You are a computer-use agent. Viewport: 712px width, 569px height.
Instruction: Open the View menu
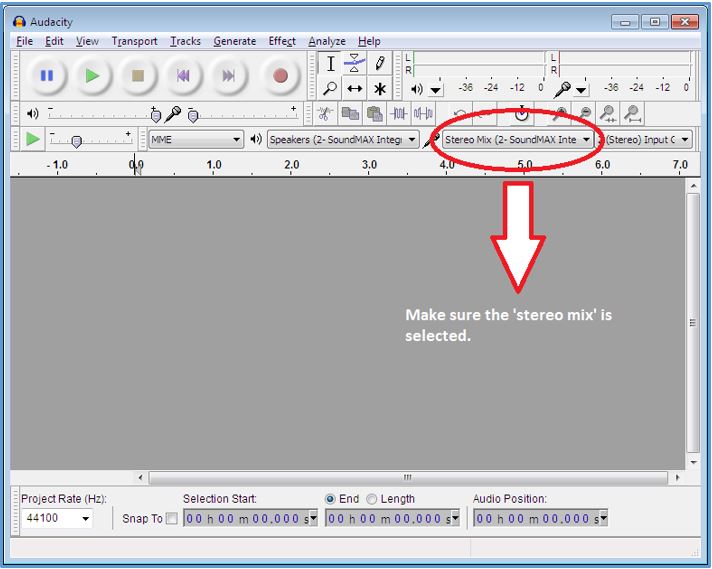coord(87,41)
